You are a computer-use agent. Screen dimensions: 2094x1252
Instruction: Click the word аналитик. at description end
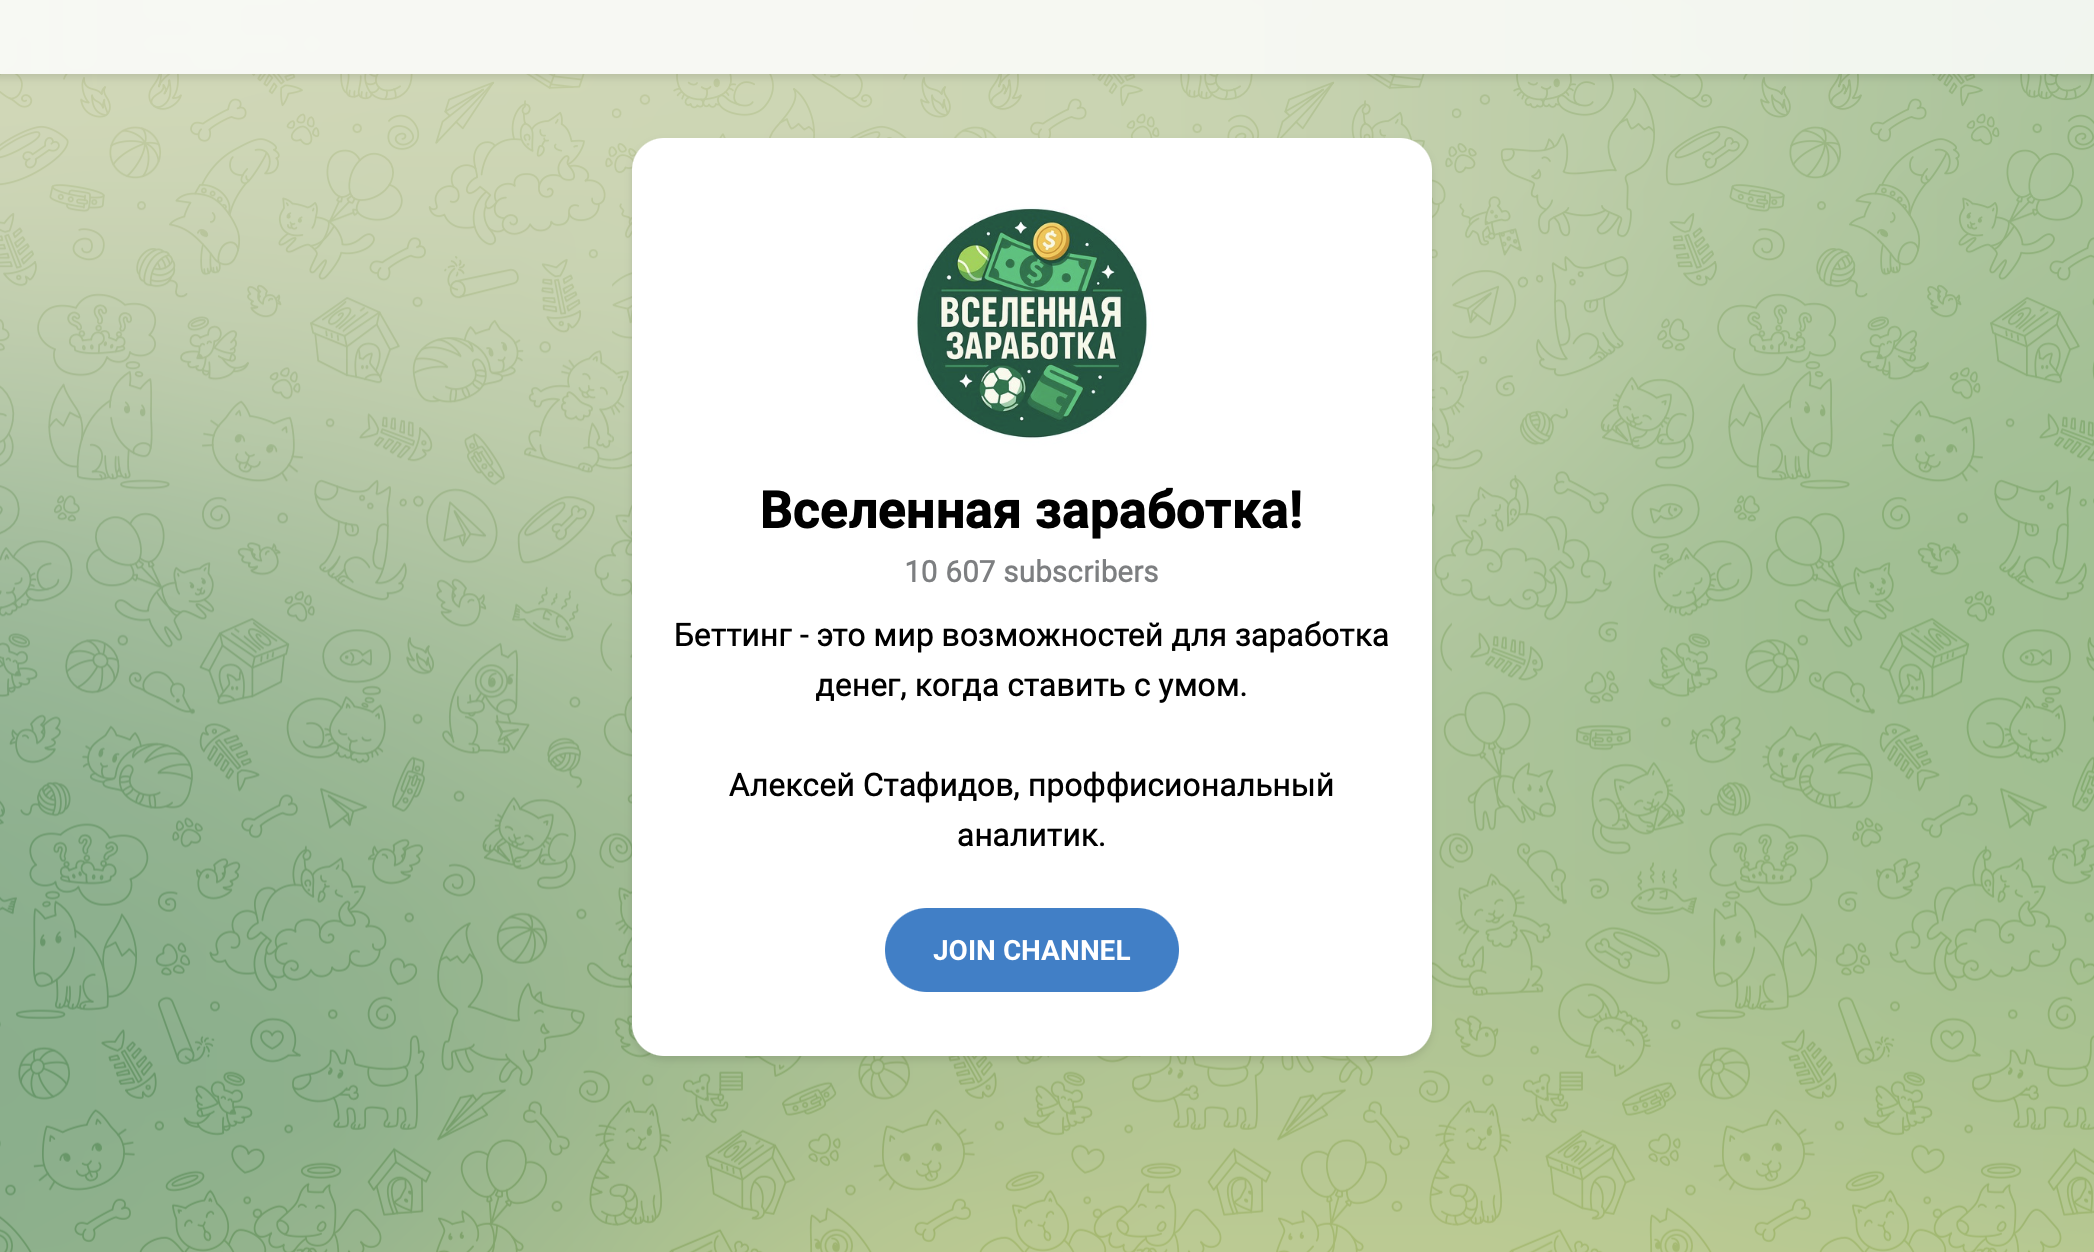1031,835
